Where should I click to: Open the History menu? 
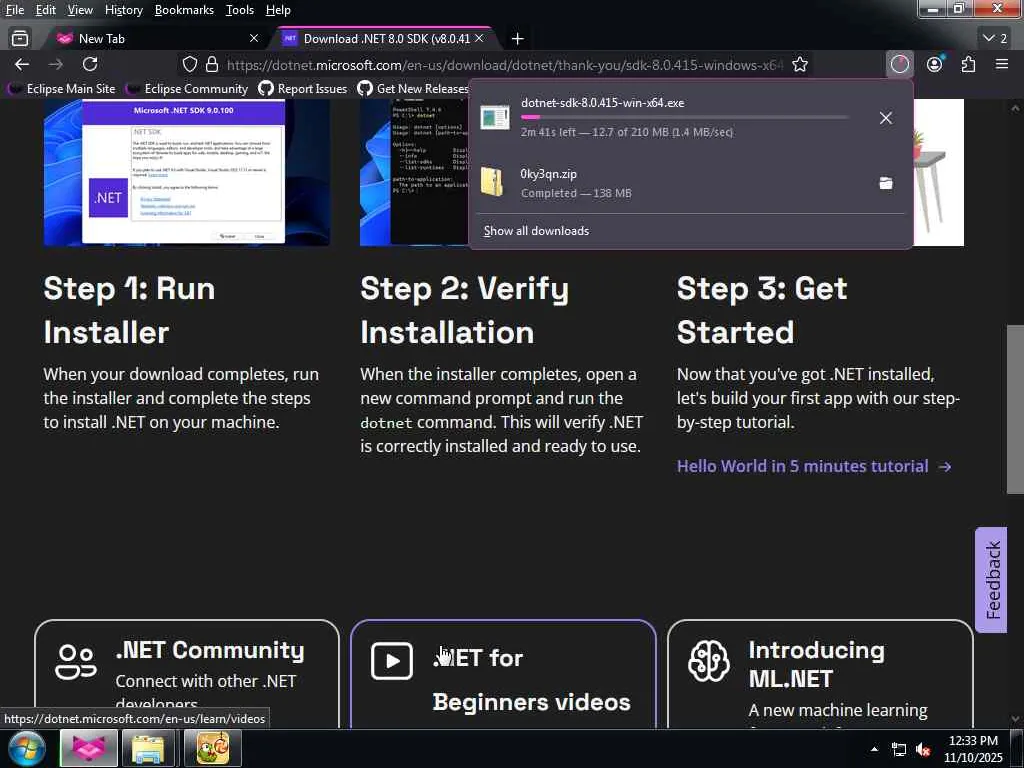[x=123, y=10]
